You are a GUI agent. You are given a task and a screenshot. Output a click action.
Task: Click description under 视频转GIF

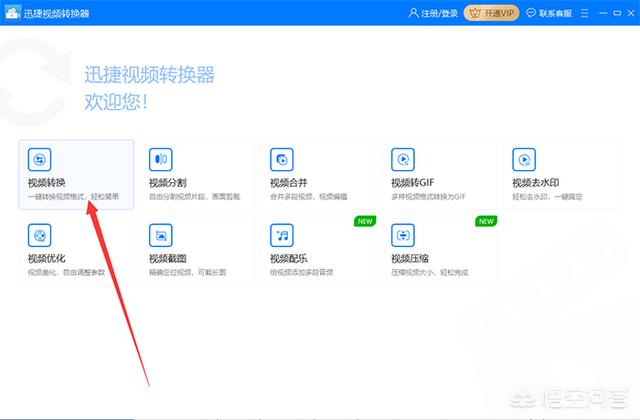428,197
